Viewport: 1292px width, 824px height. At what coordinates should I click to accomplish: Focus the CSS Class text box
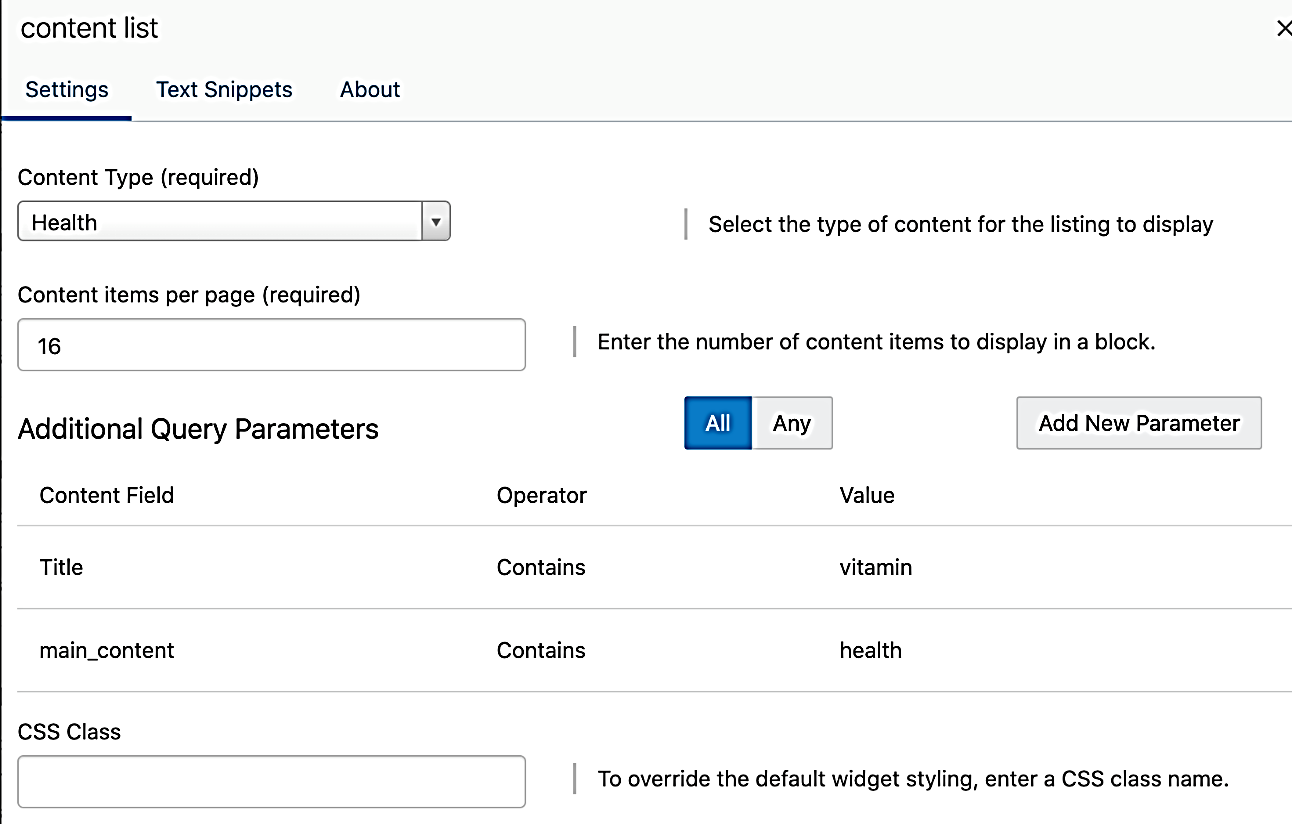[x=271, y=781]
